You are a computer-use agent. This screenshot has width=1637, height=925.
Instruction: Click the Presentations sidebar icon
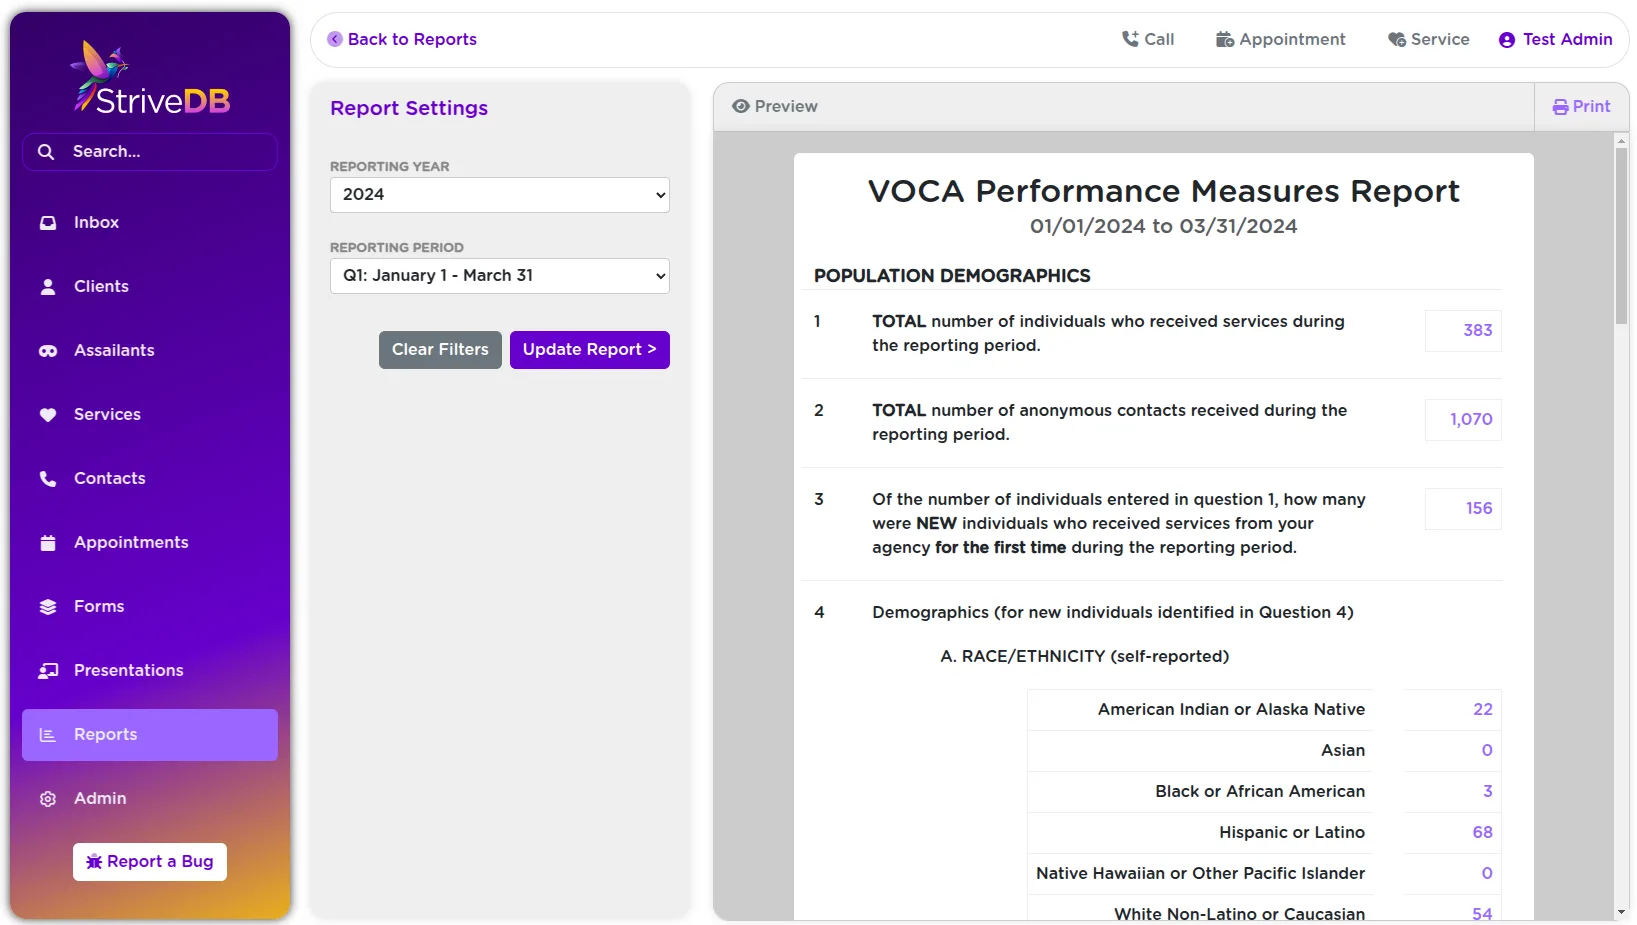point(48,670)
